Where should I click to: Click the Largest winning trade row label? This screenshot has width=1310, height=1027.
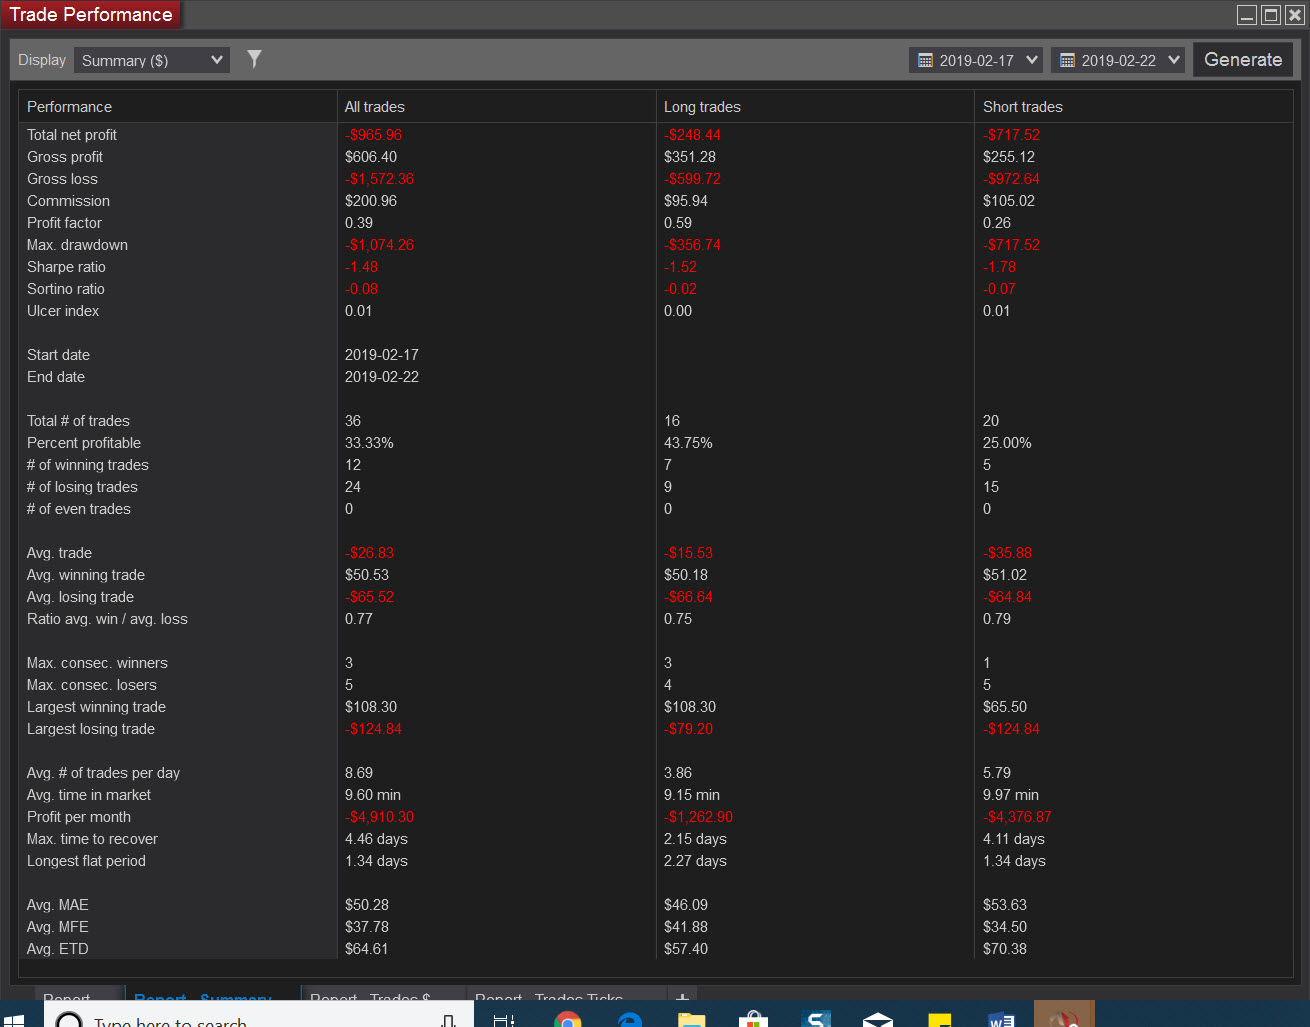click(x=96, y=707)
